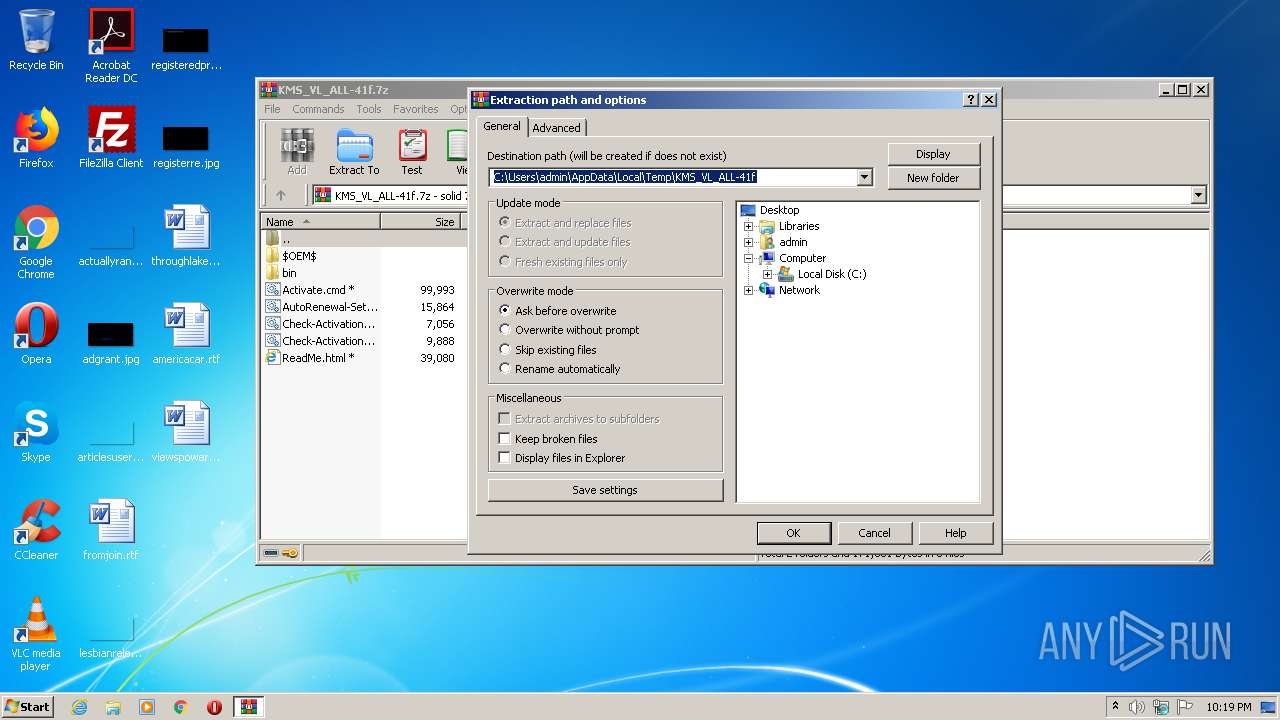Click the Destination path input field
This screenshot has height=720, width=1280.
[673, 177]
